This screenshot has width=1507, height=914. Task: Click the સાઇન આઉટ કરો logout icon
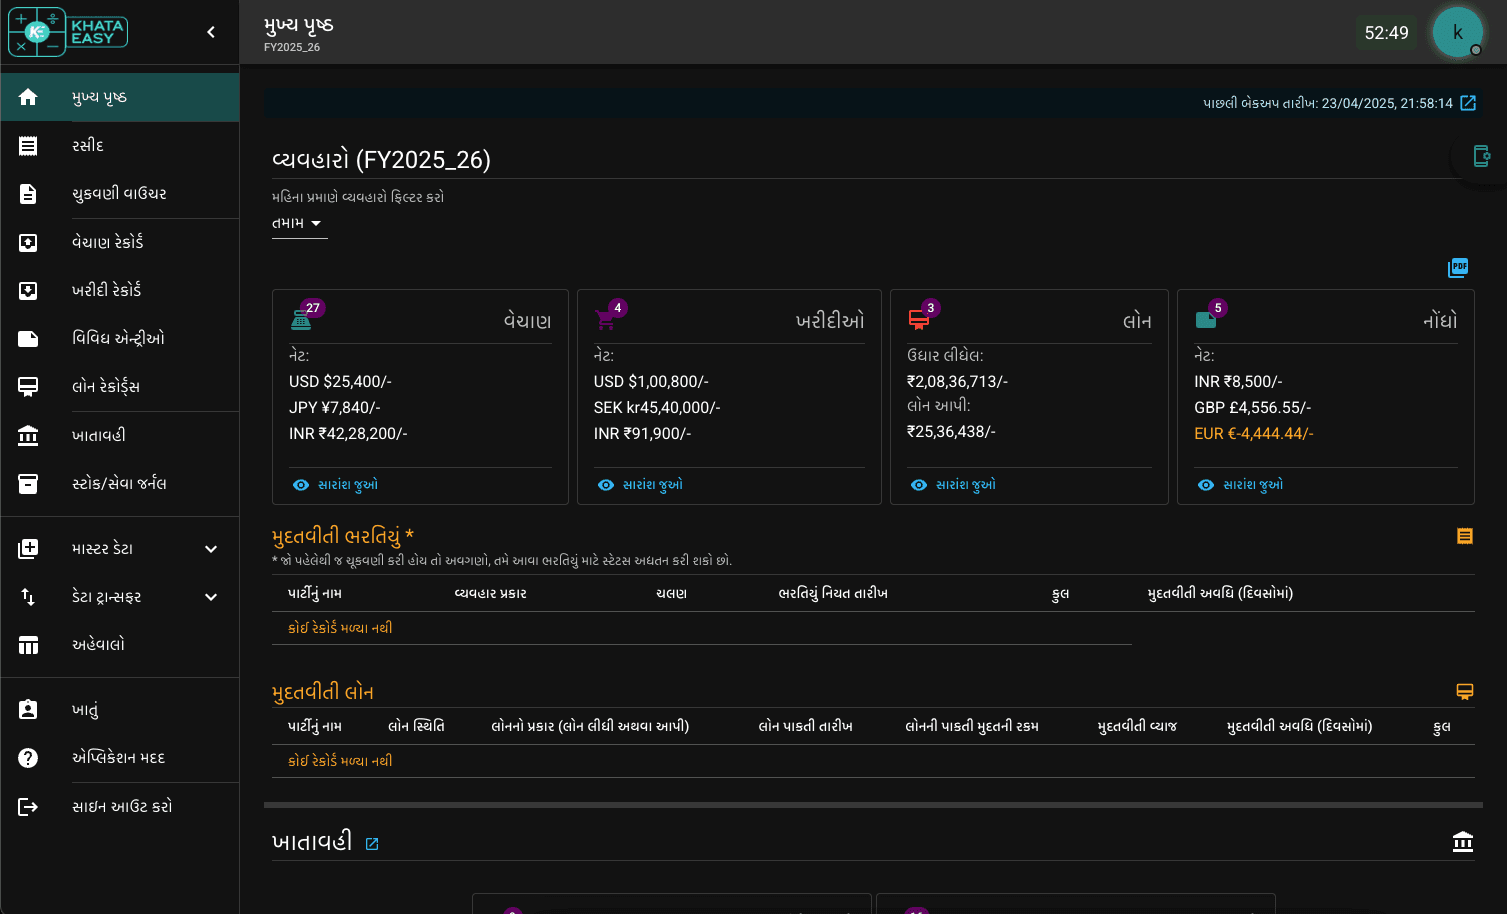coord(28,807)
